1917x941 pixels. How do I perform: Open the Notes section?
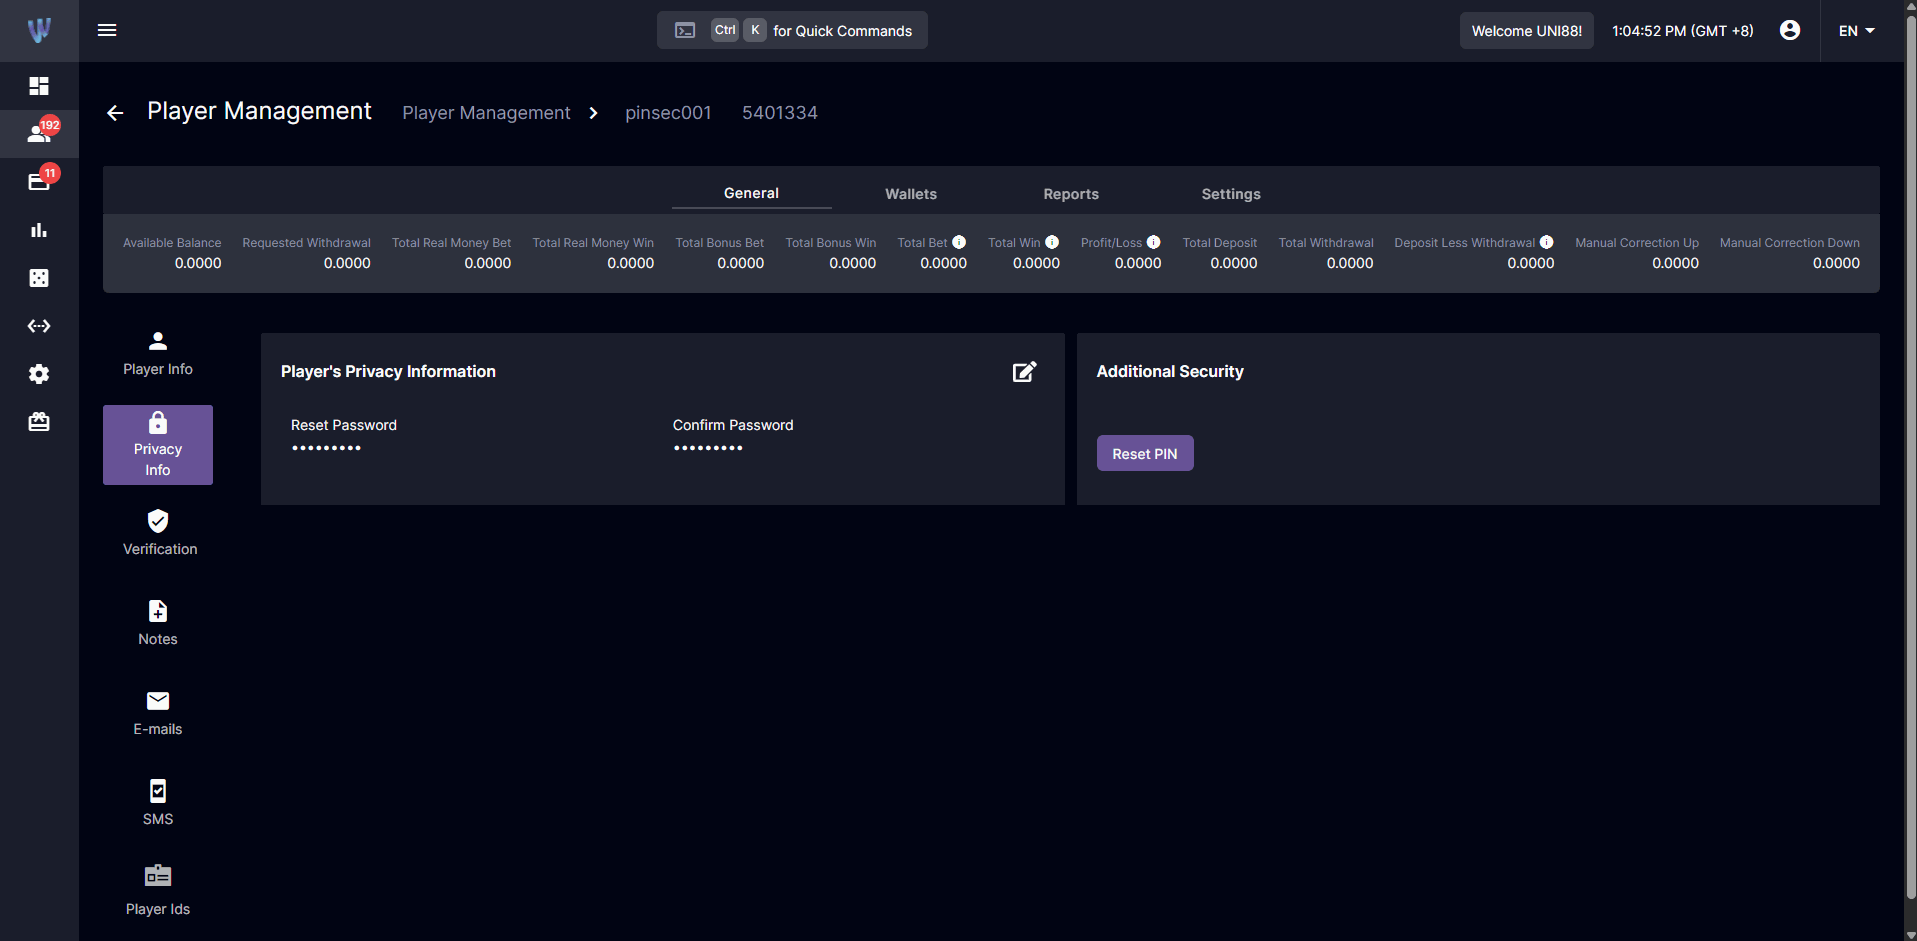tap(158, 624)
